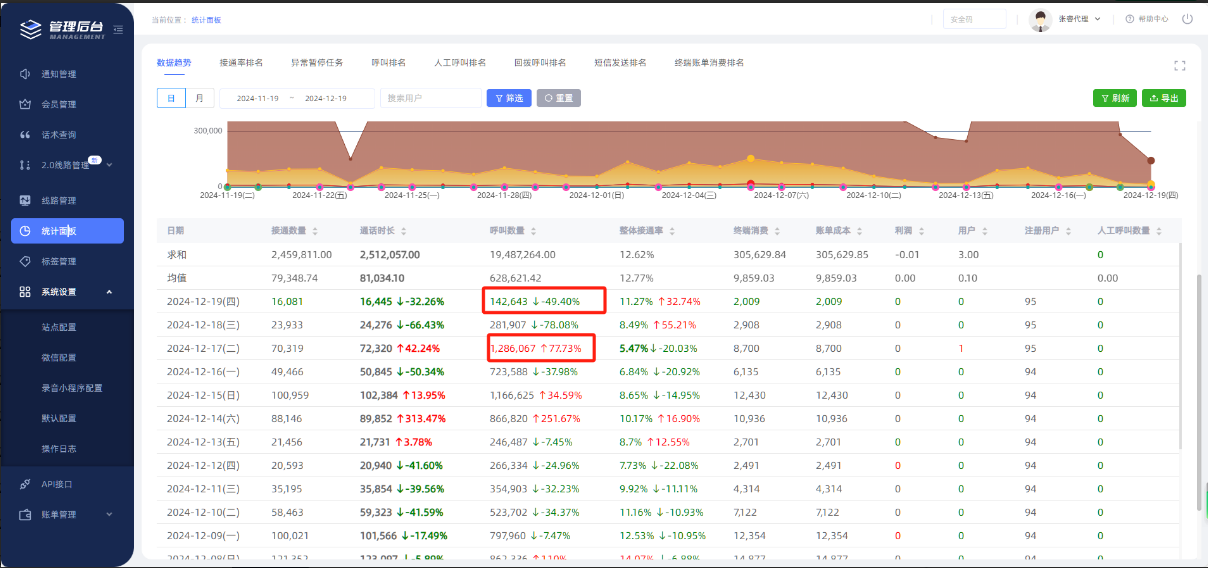
Task: Switch to 月 (month) view
Action: click(x=200, y=98)
